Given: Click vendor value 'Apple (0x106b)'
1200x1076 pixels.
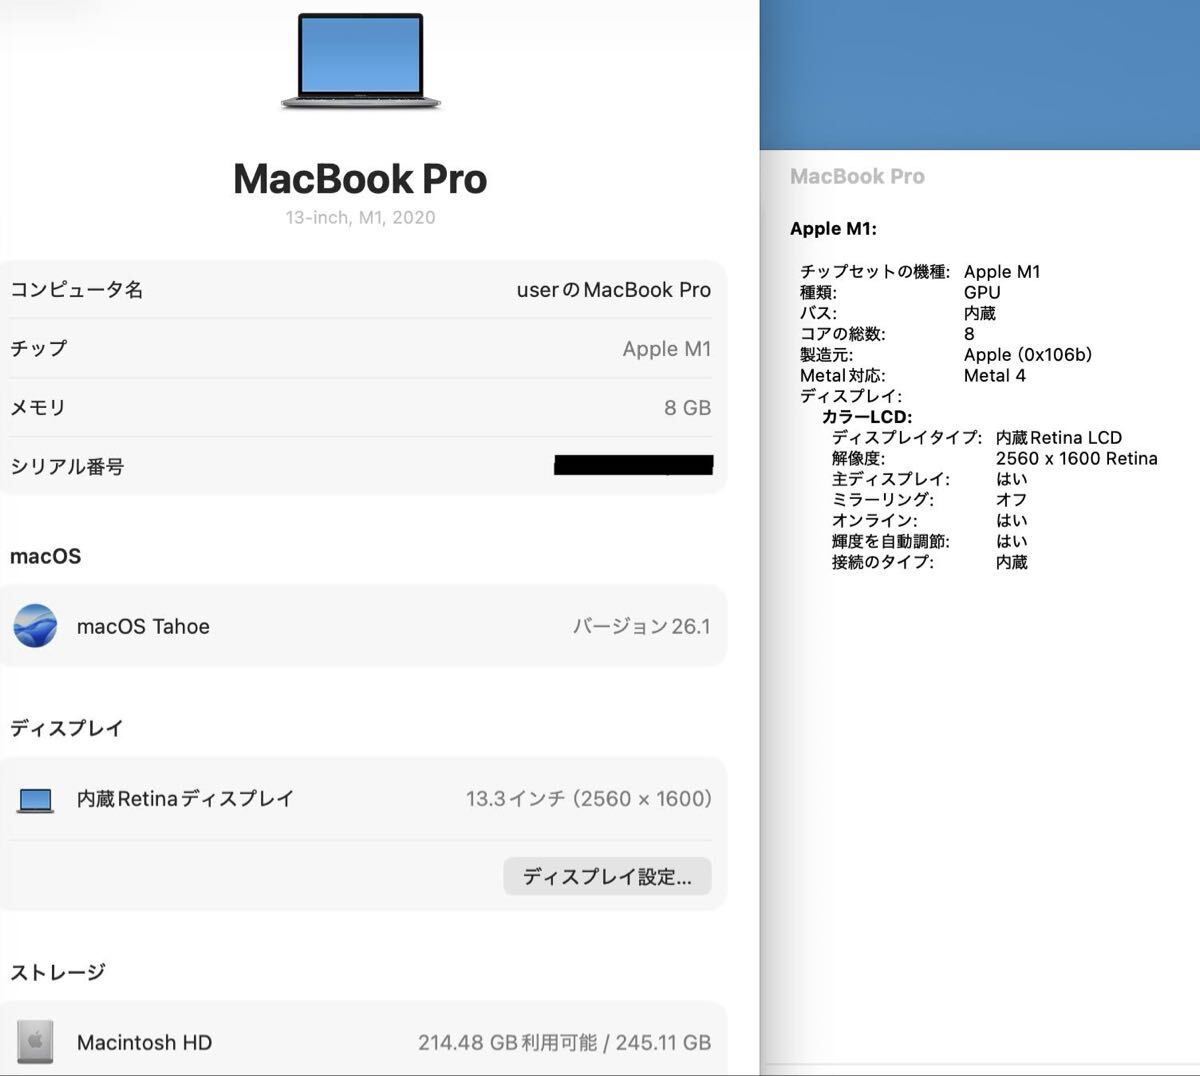Looking at the screenshot, I should (x=1028, y=355).
